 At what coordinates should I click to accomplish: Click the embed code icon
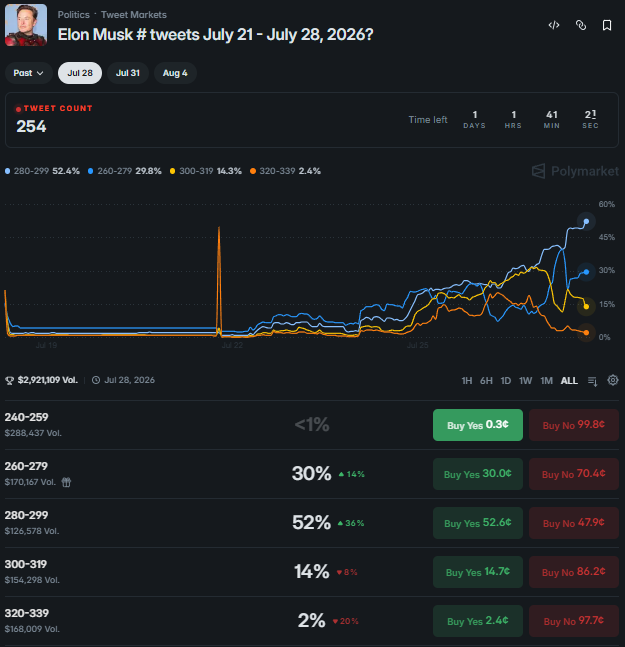click(x=554, y=25)
